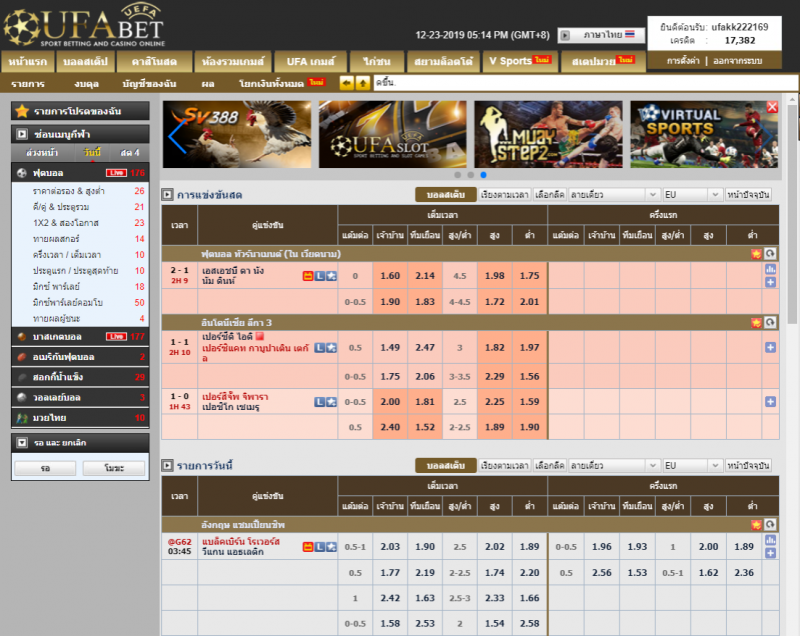800x636 pixels.
Task: Open EU odds dropdown in รายการวันนี้ section
Action: click(x=692, y=466)
